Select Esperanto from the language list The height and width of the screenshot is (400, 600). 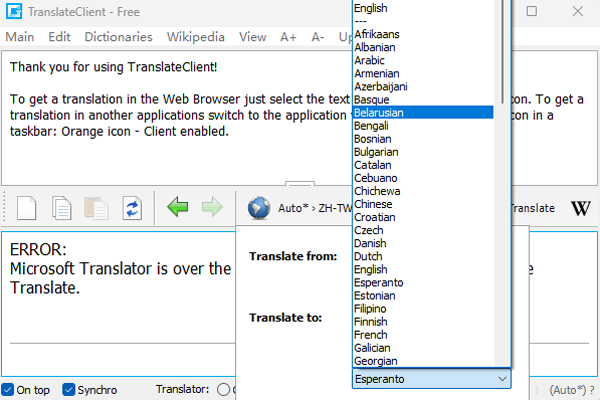423,282
